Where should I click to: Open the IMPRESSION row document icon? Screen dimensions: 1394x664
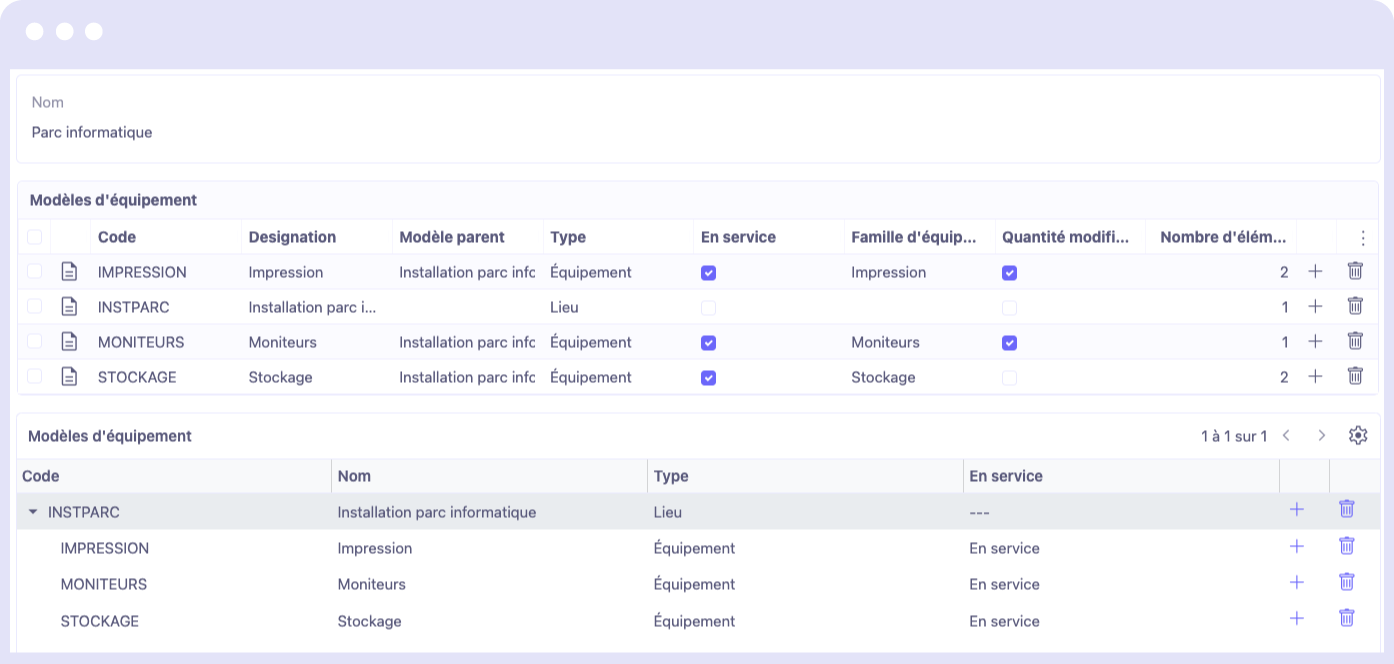tap(69, 272)
